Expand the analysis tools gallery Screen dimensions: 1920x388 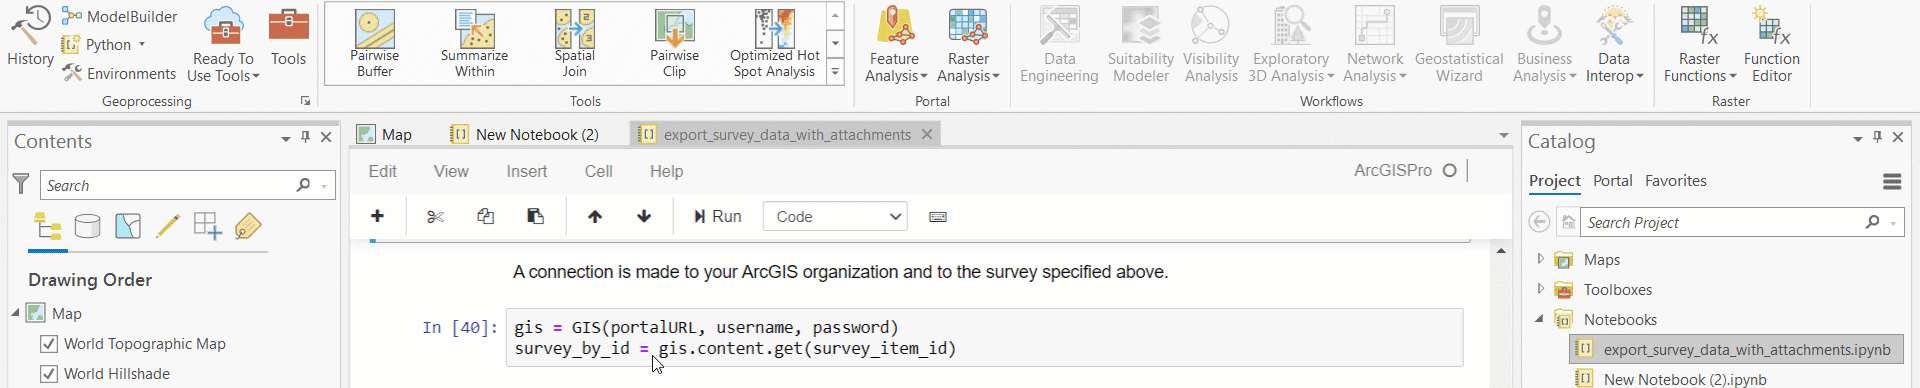click(x=835, y=72)
